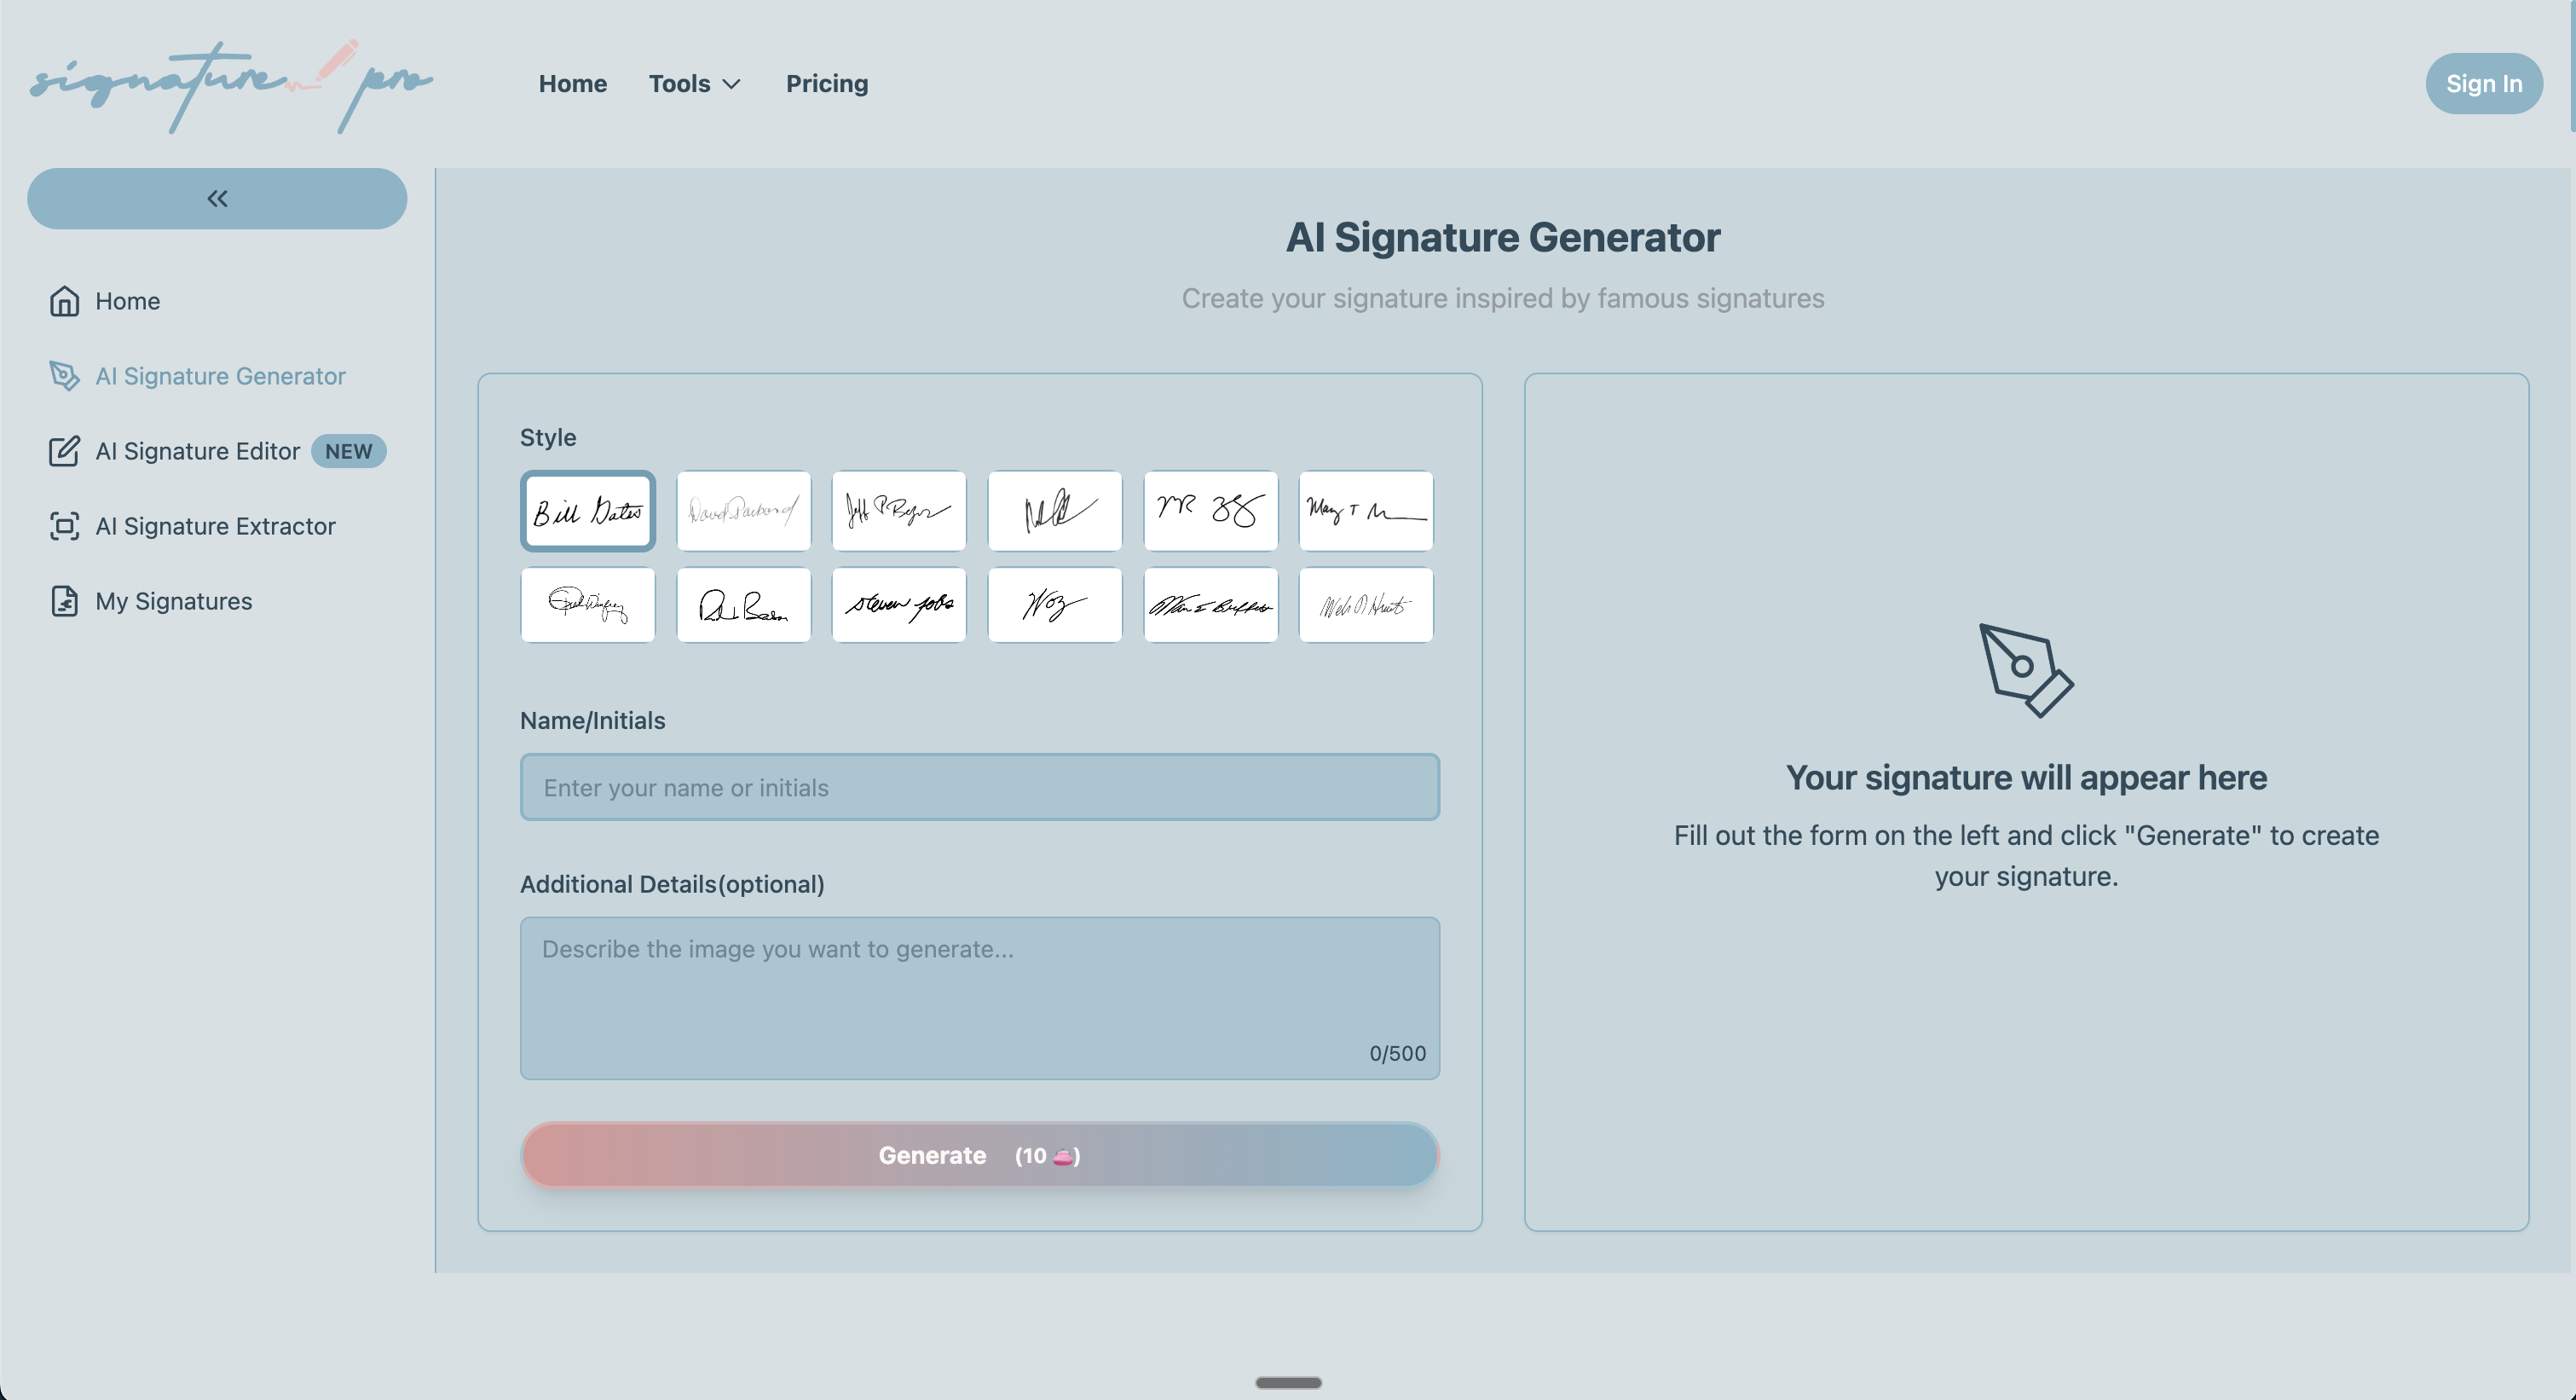Click the pen nib icon in the preview panel

2026,673
